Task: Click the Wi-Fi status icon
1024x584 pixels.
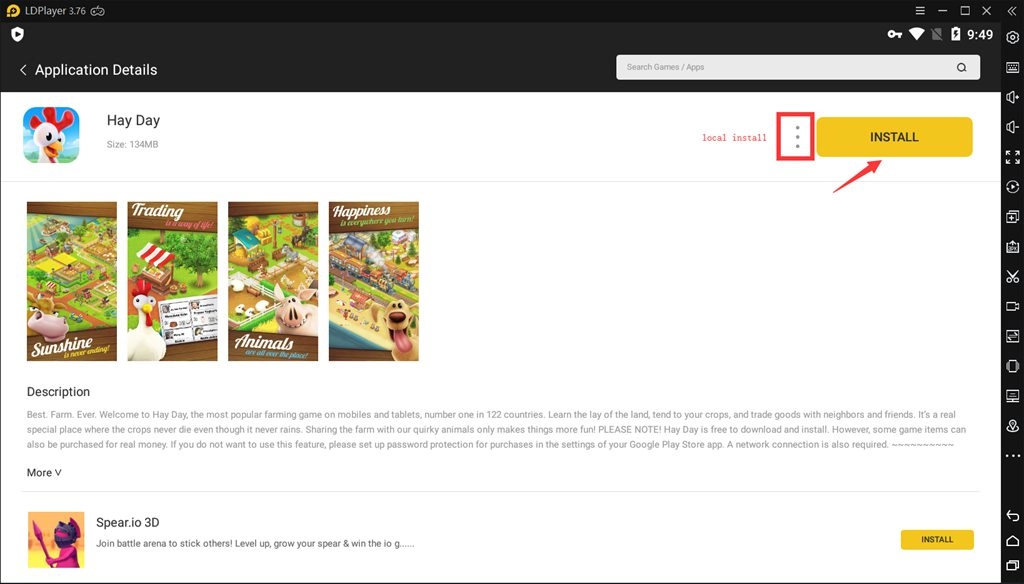Action: (x=916, y=35)
